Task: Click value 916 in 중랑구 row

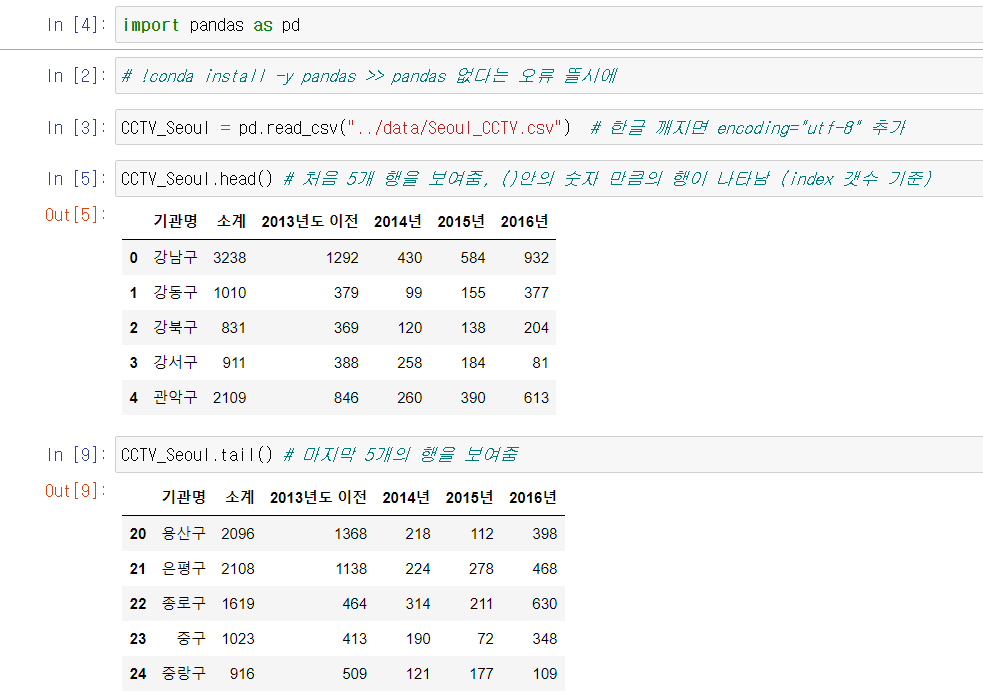Action: coord(242,674)
